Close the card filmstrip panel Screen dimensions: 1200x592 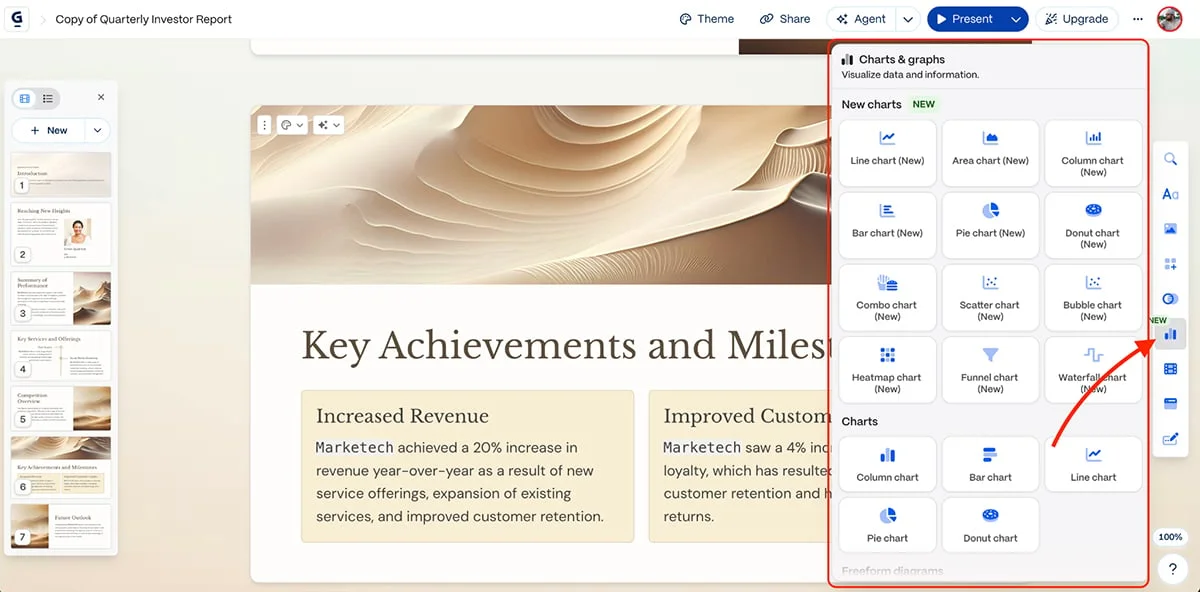tap(101, 97)
